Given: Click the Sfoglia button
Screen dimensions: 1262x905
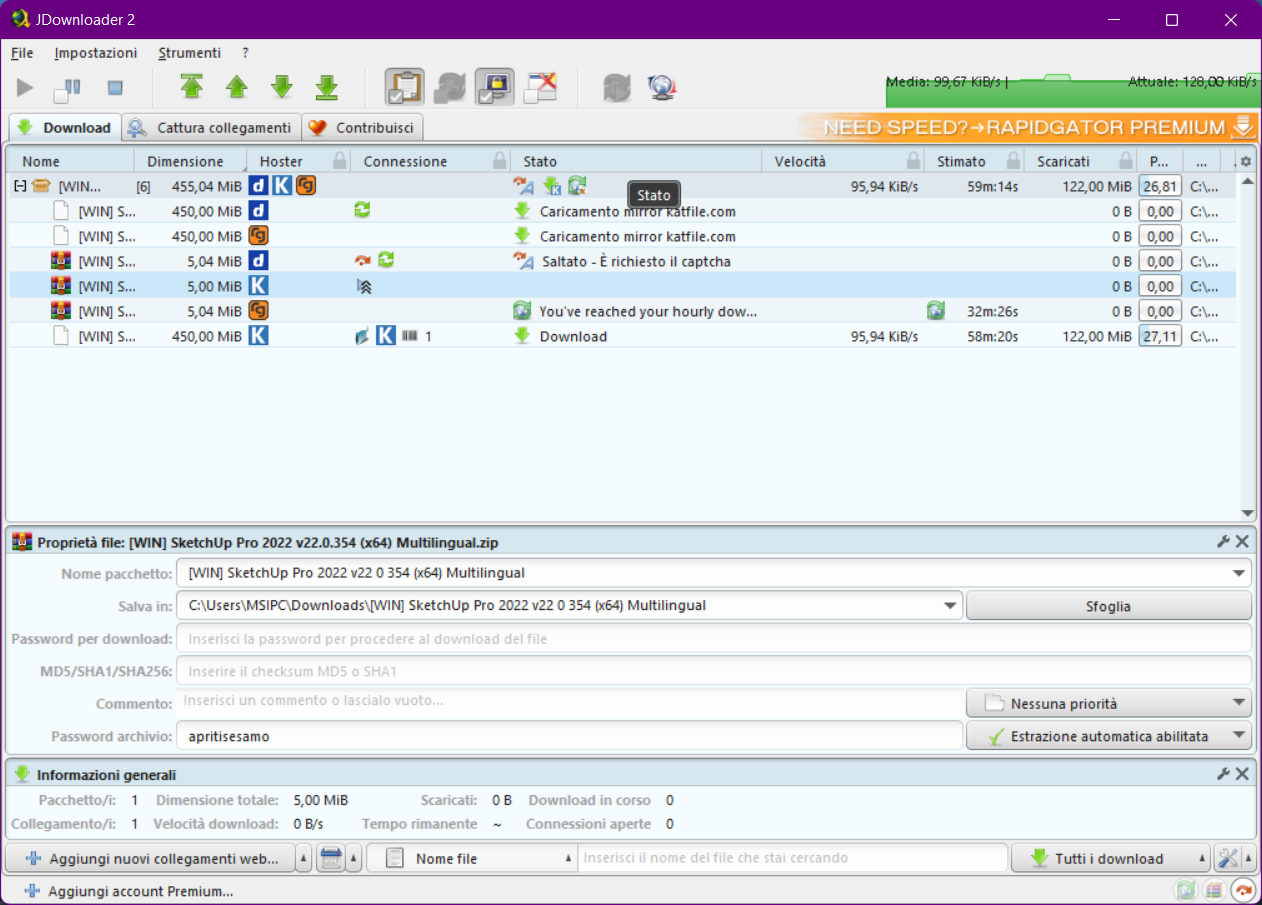Looking at the screenshot, I should [x=1108, y=606].
